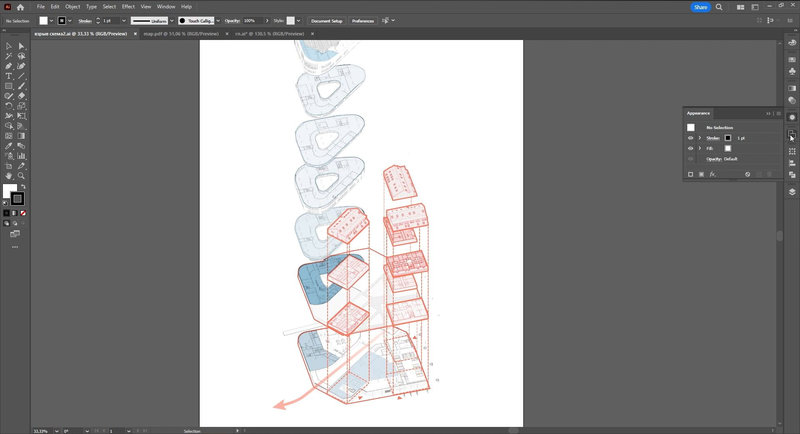
Task: Set paint mode to Gradient
Action: pos(15,213)
